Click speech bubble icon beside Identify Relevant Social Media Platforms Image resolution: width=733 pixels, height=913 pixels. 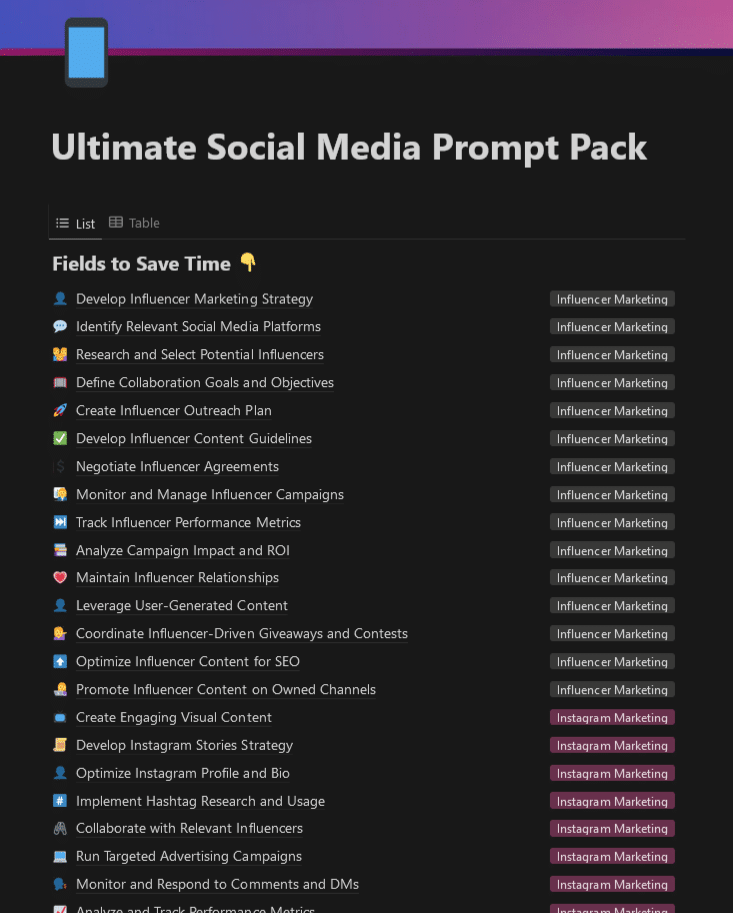(x=60, y=327)
